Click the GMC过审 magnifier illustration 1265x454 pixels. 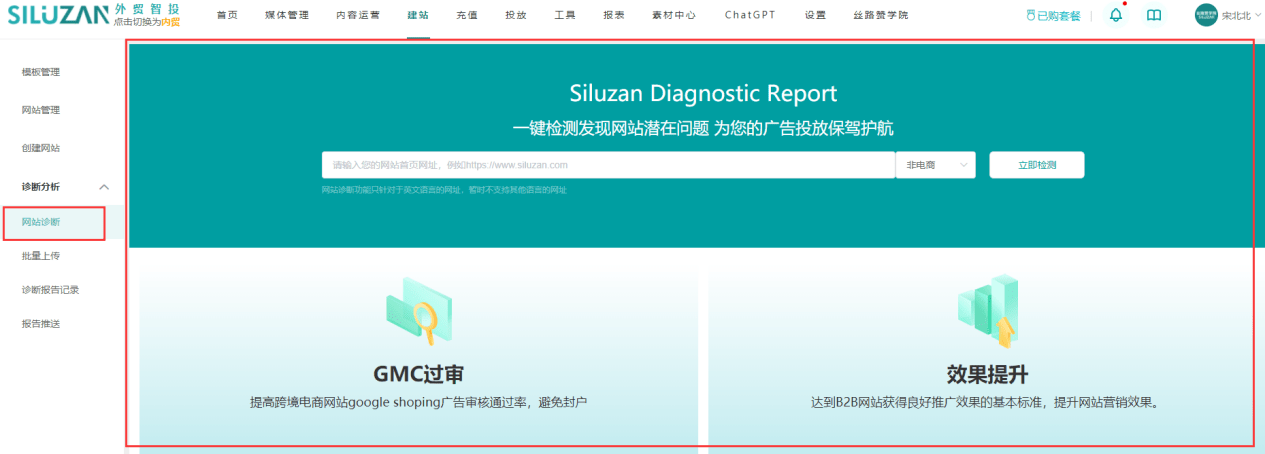click(418, 309)
